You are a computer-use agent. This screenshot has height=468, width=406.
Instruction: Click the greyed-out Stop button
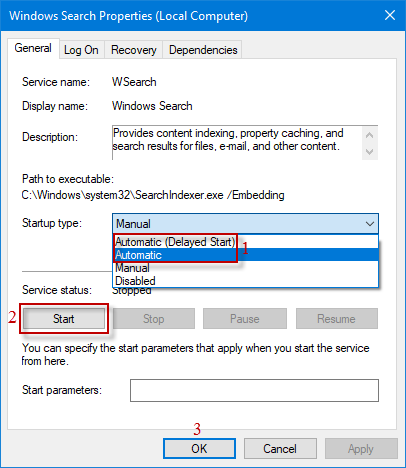click(154, 319)
